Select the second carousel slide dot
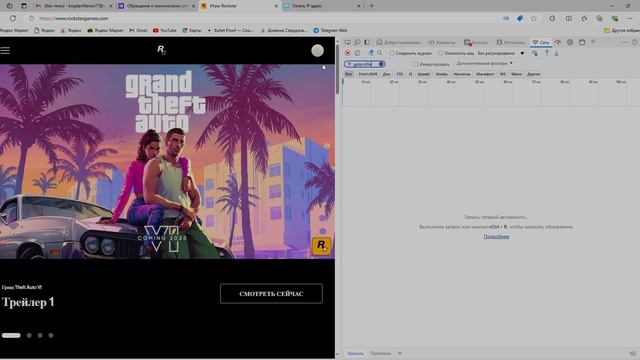The width and height of the screenshot is (640, 360). [29, 336]
